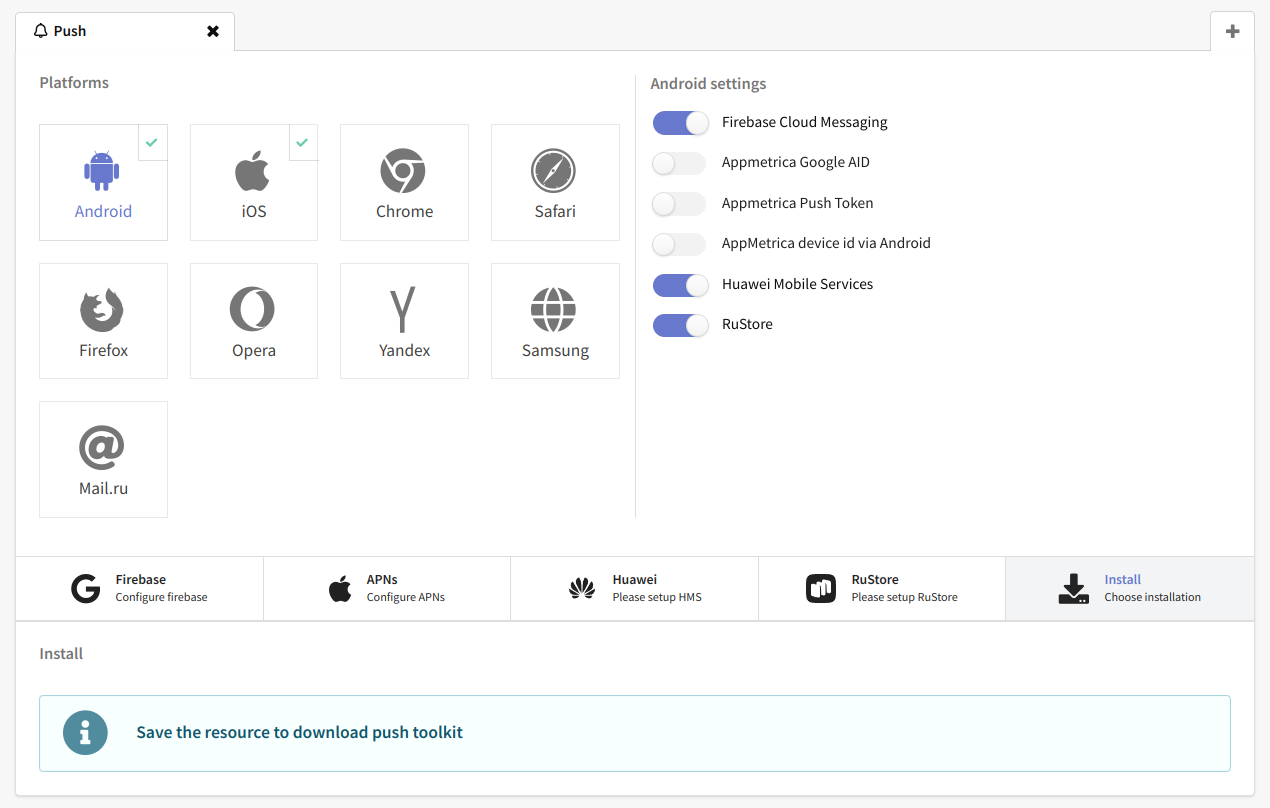Pick the Firefox browser icon
This screenshot has width=1270, height=808.
pos(102,309)
